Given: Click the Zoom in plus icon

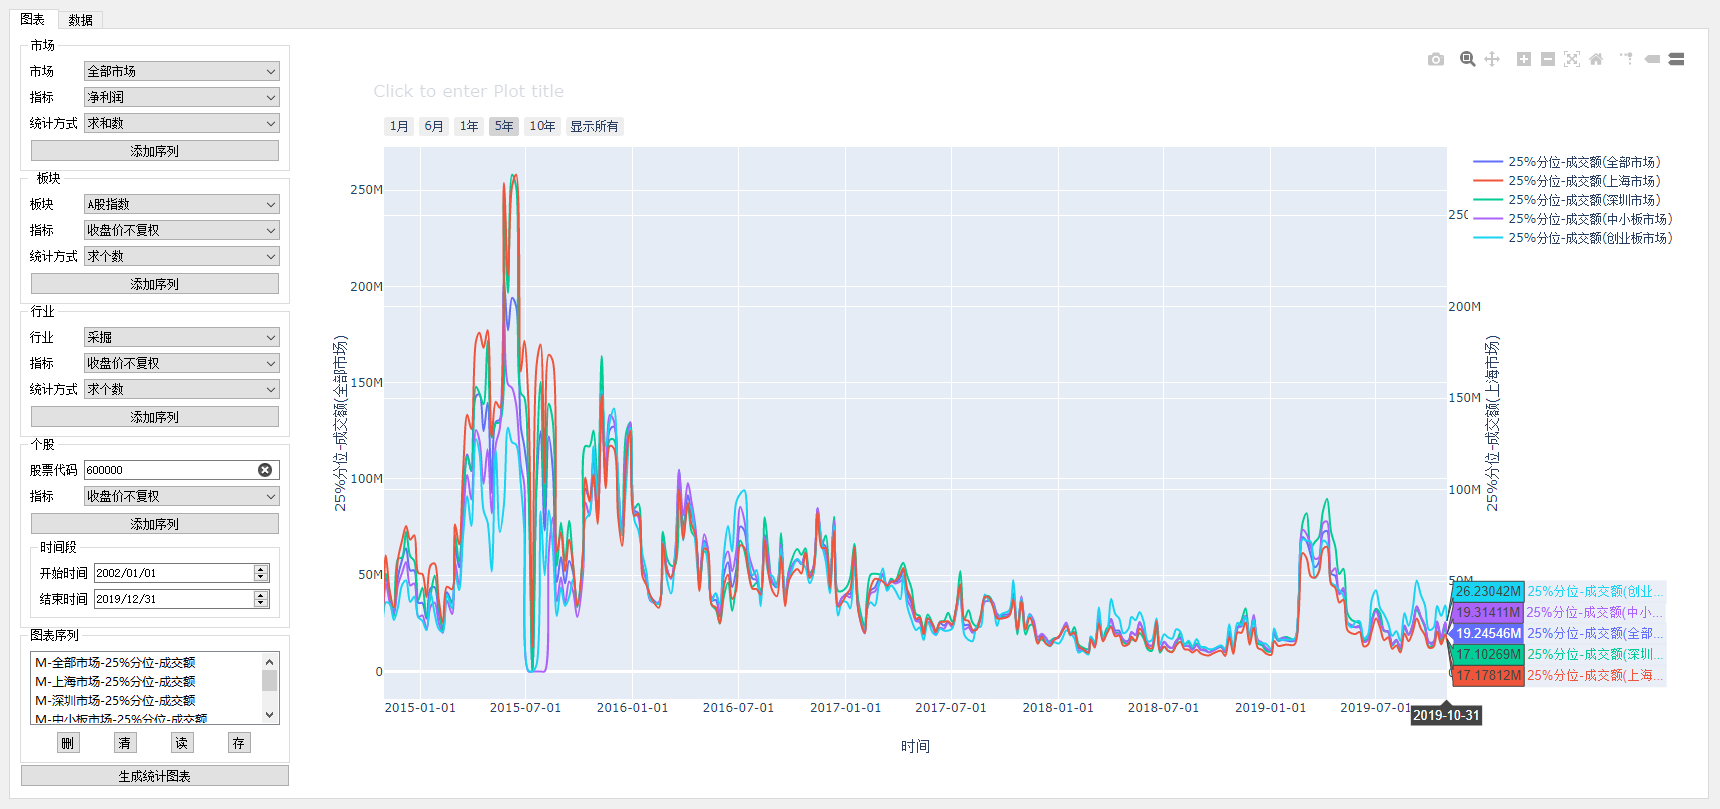Looking at the screenshot, I should (1523, 60).
